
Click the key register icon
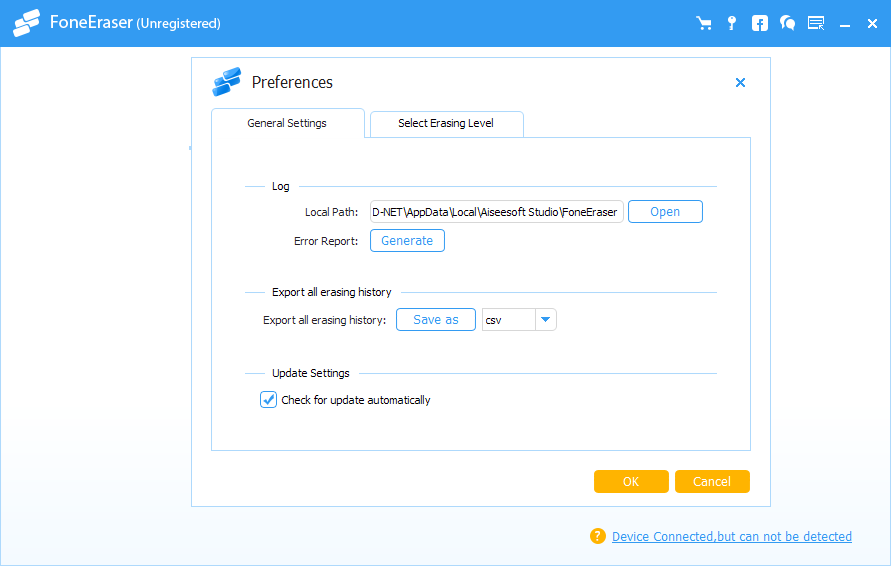(x=732, y=23)
